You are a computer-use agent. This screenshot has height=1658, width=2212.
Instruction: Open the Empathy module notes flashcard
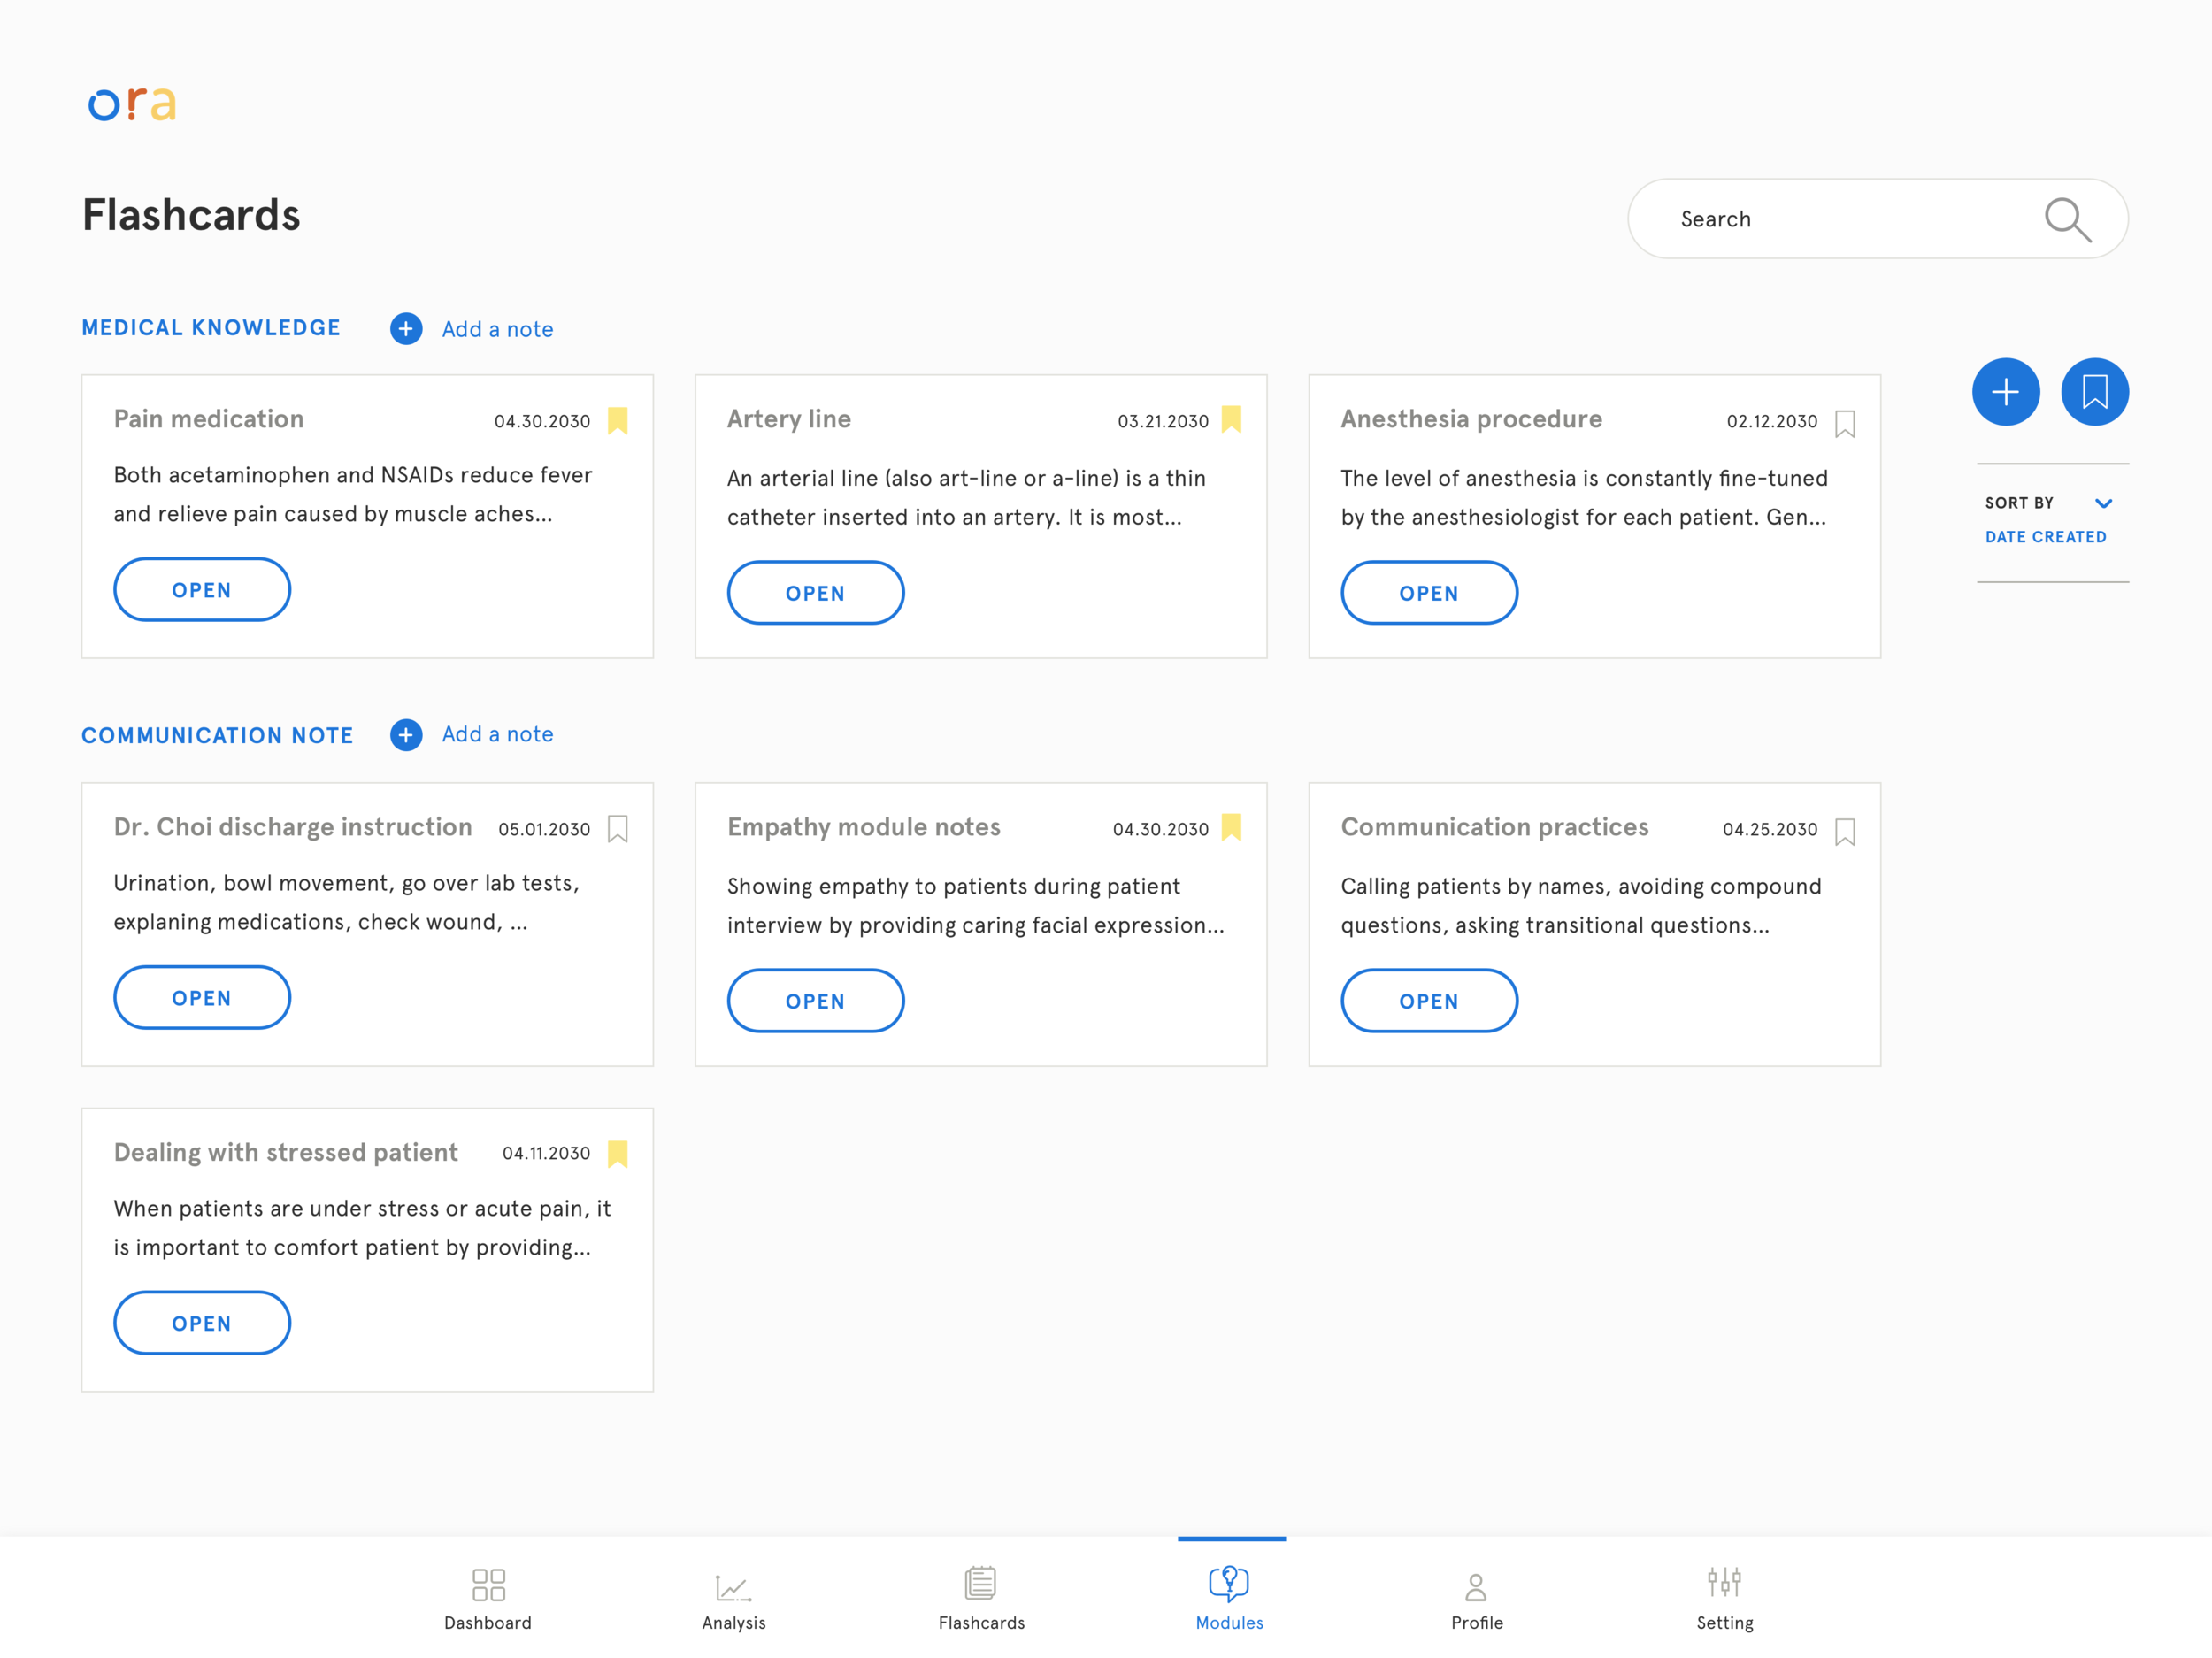(815, 1001)
